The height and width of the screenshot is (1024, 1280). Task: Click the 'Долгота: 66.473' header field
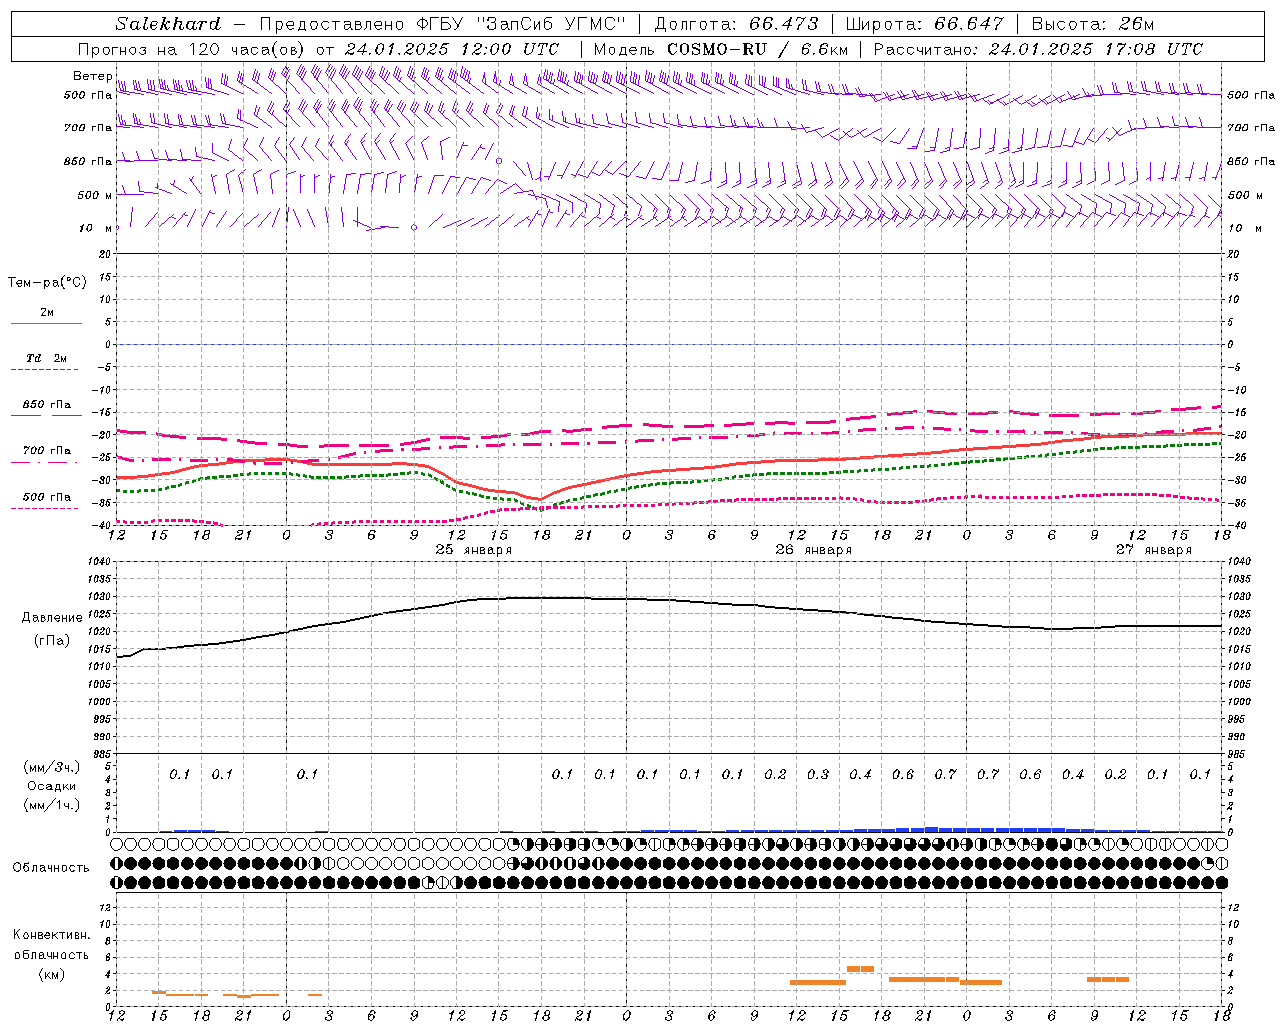pos(736,24)
